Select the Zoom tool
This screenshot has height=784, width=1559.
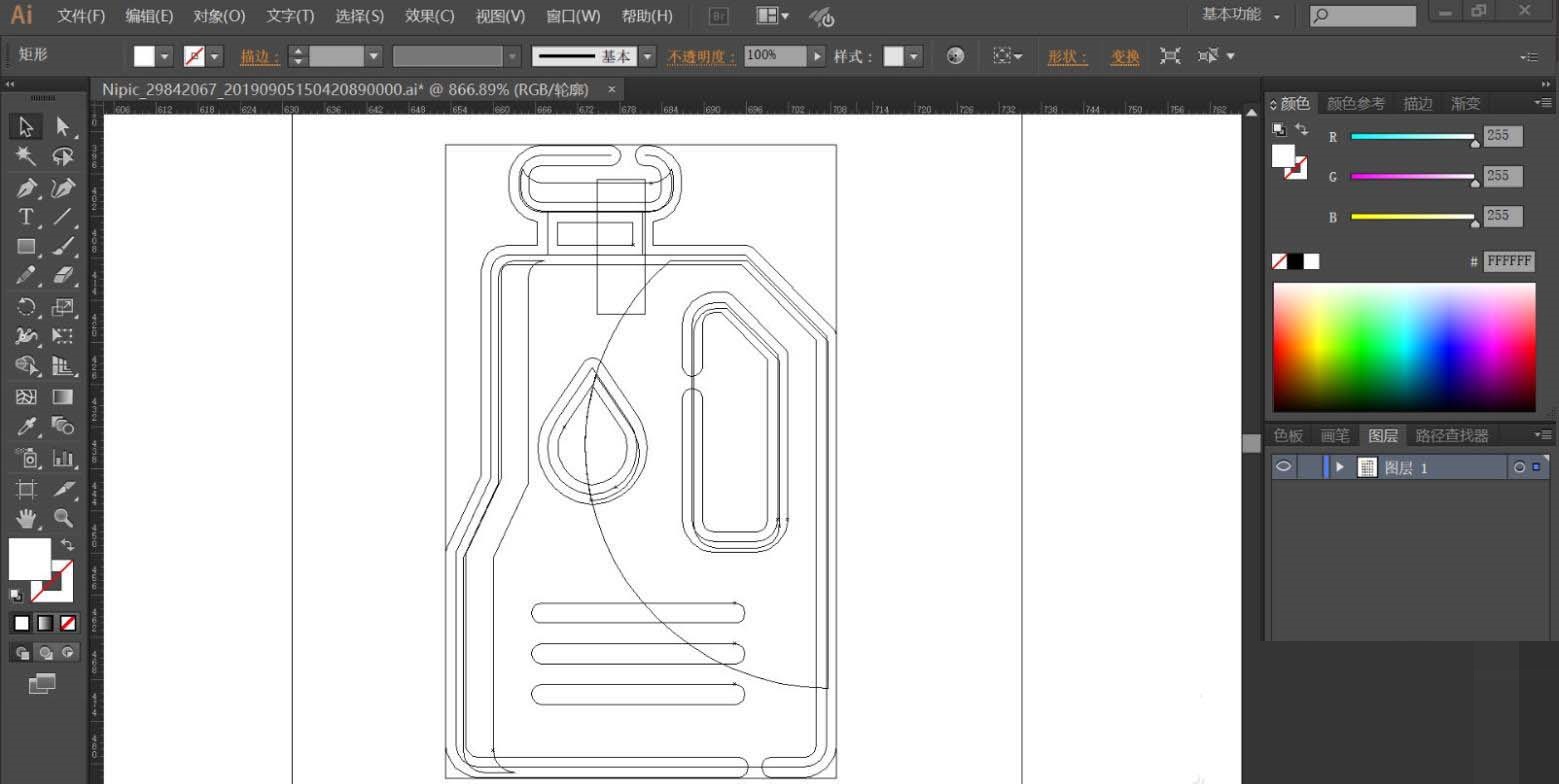[62, 518]
